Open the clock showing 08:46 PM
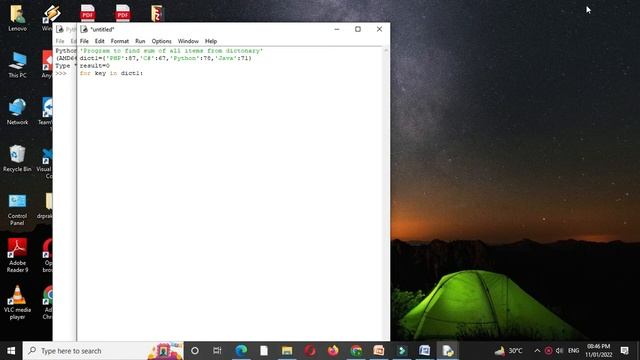Viewport: 640px width, 360px height. click(x=598, y=351)
